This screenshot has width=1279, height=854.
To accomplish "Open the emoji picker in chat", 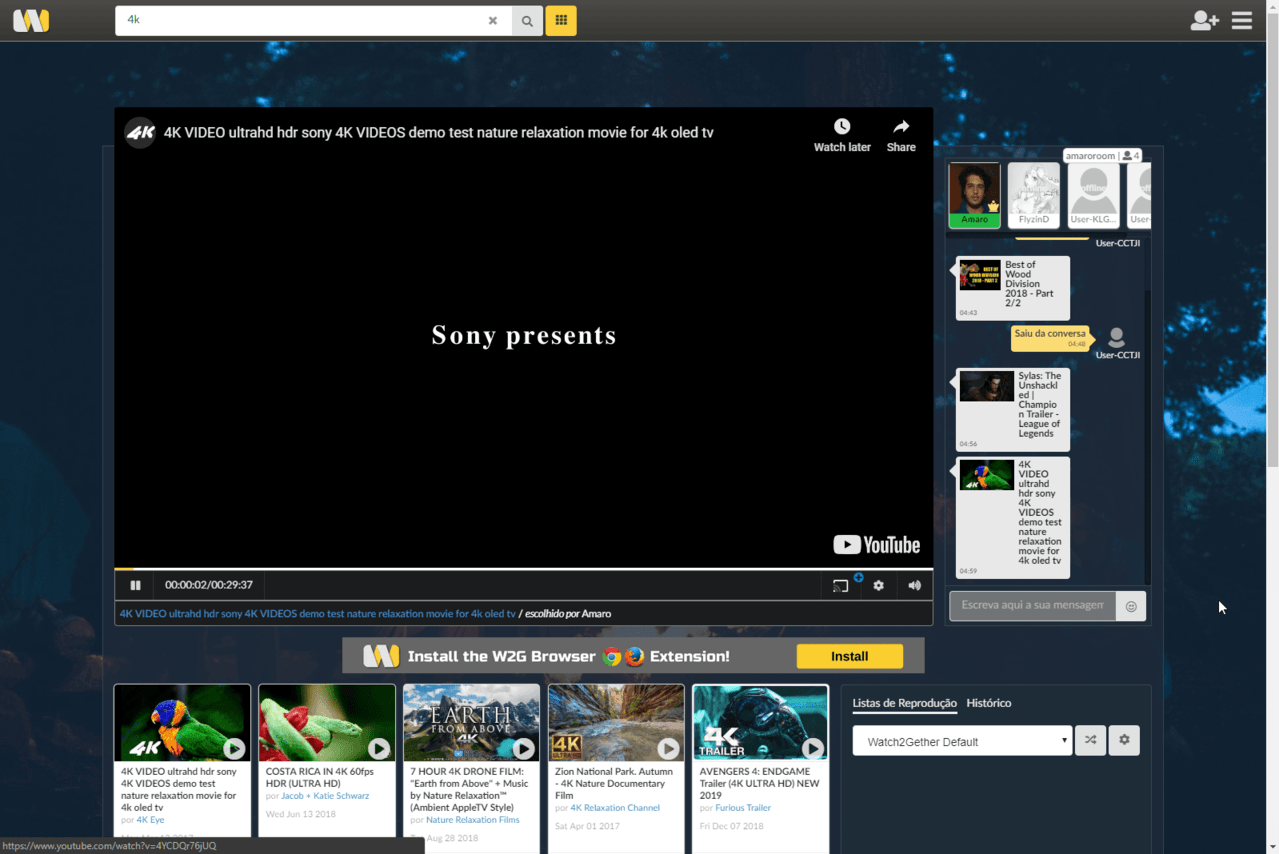I will (1131, 606).
